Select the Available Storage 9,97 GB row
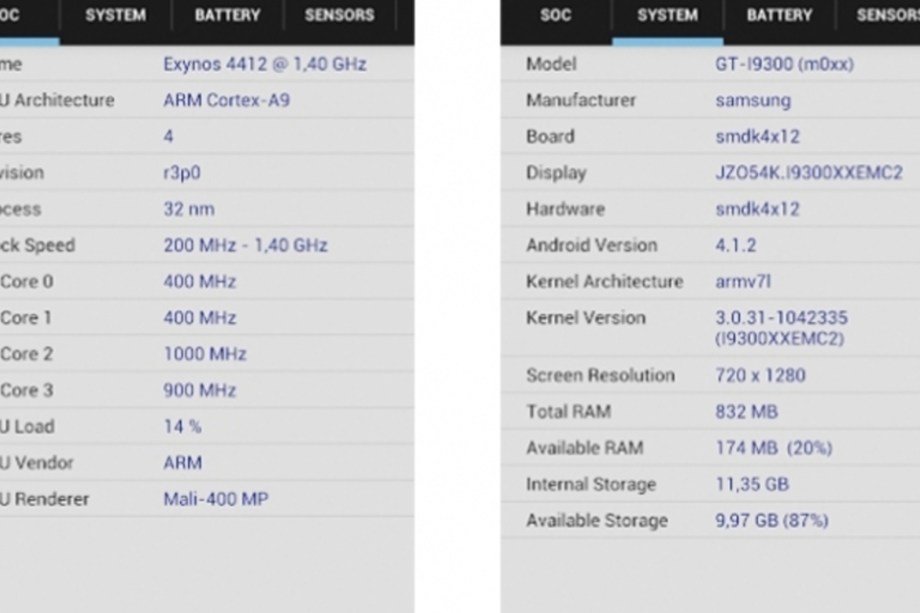Viewport: 920px width, 613px height. (x=710, y=520)
